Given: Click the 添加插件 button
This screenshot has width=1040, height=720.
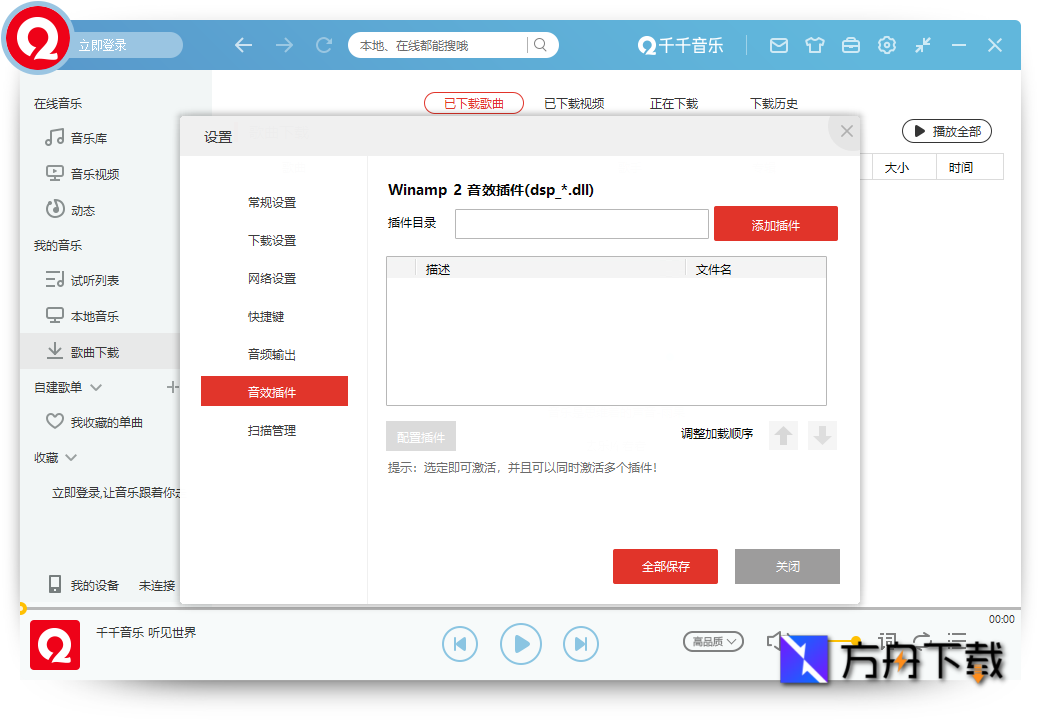Looking at the screenshot, I should click(x=775, y=223).
